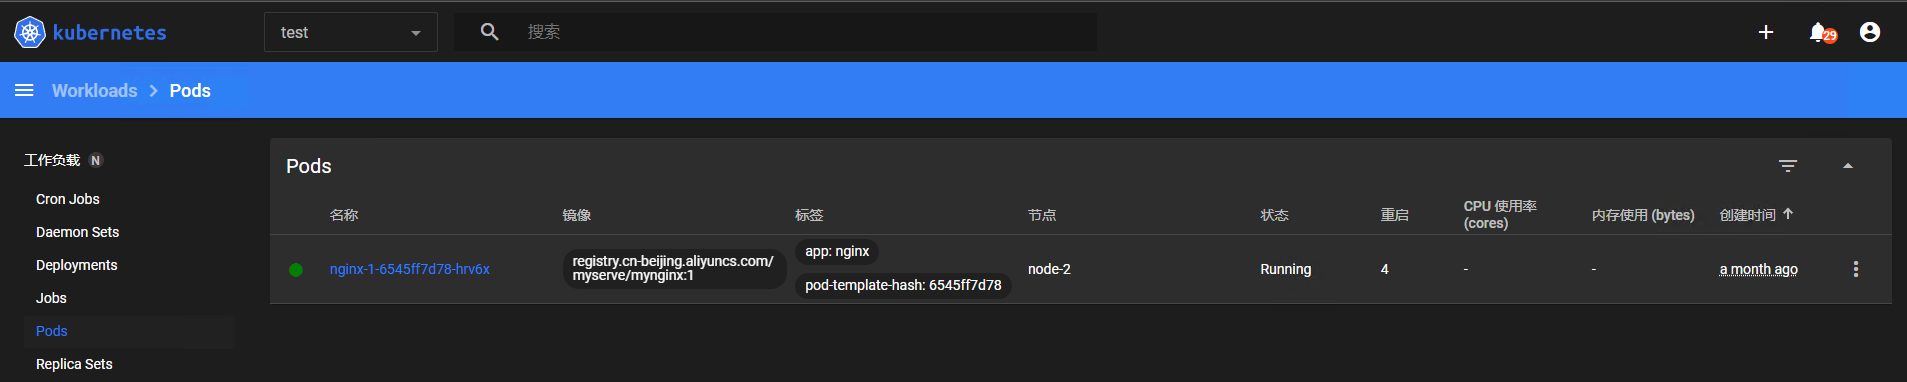Click the app: nginx label chip
Screen dimensions: 1907x382
(837, 252)
